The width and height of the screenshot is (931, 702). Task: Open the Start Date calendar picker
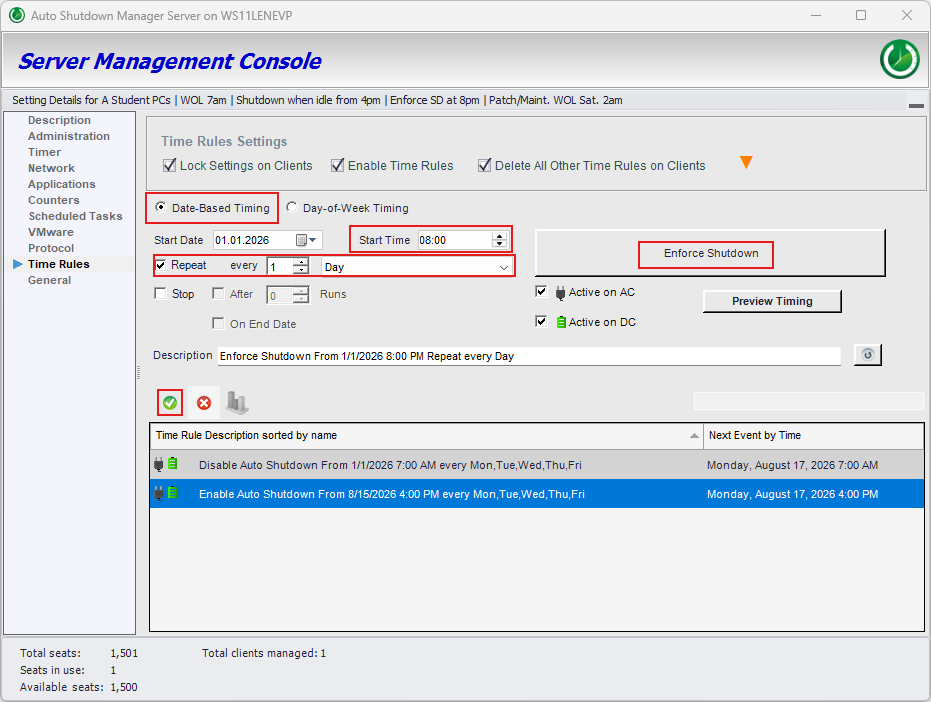[x=306, y=240]
